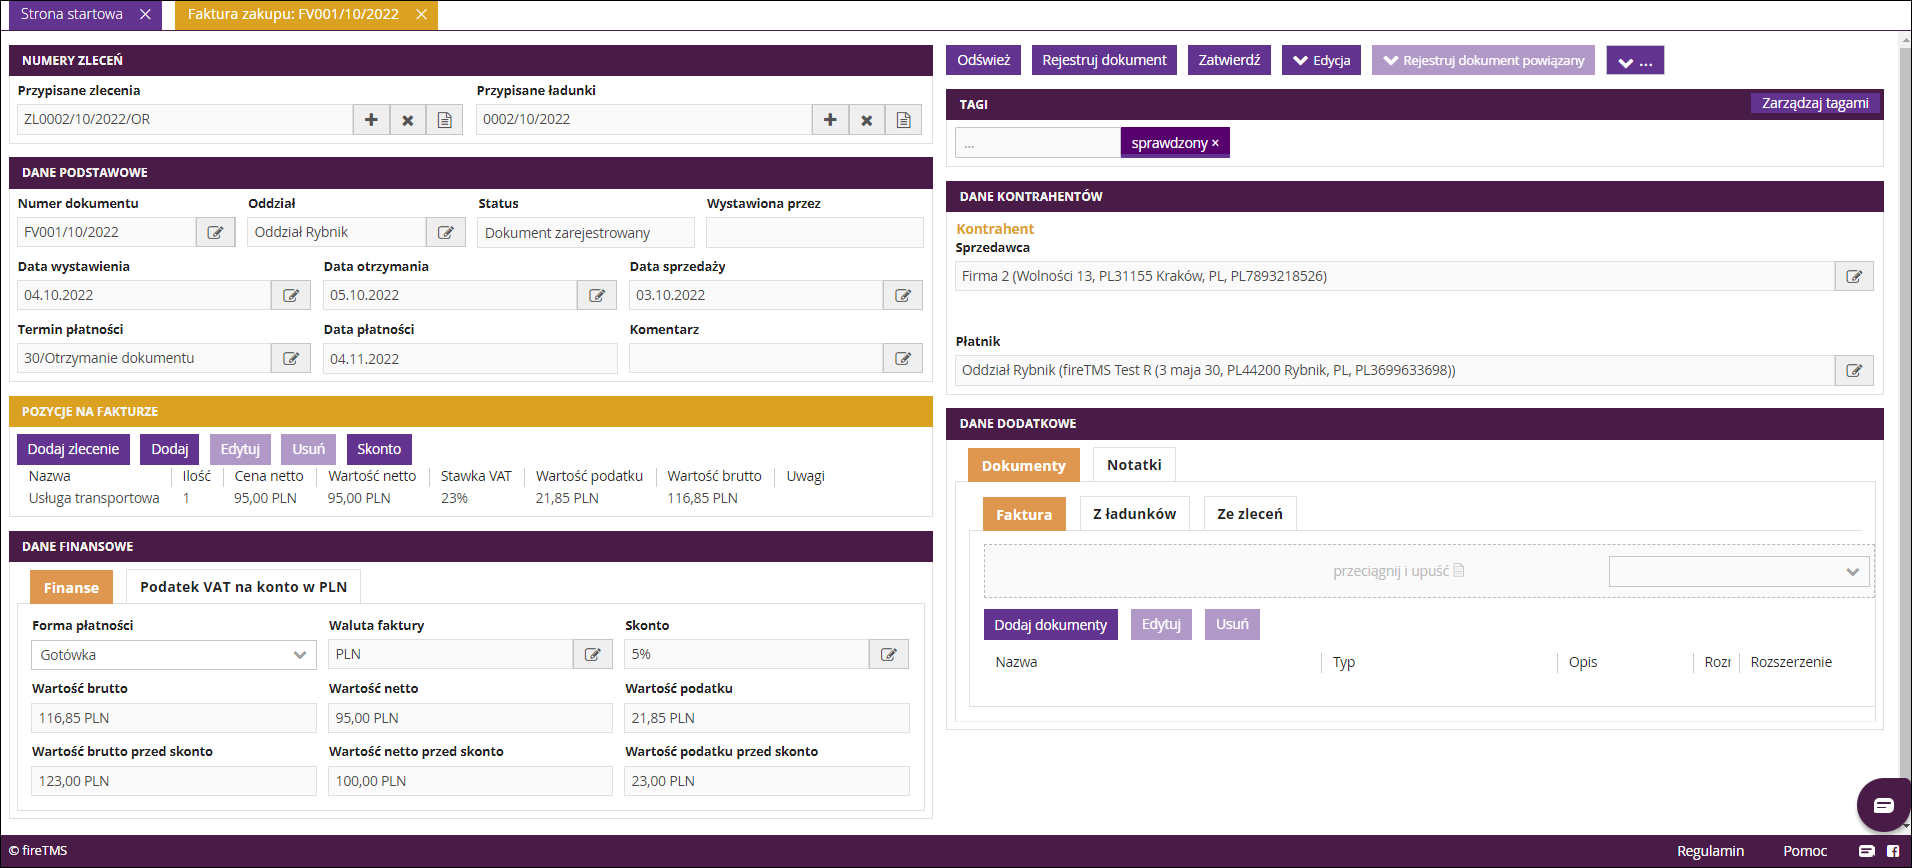
Task: Open Regulamin link in footer
Action: coord(1710,851)
